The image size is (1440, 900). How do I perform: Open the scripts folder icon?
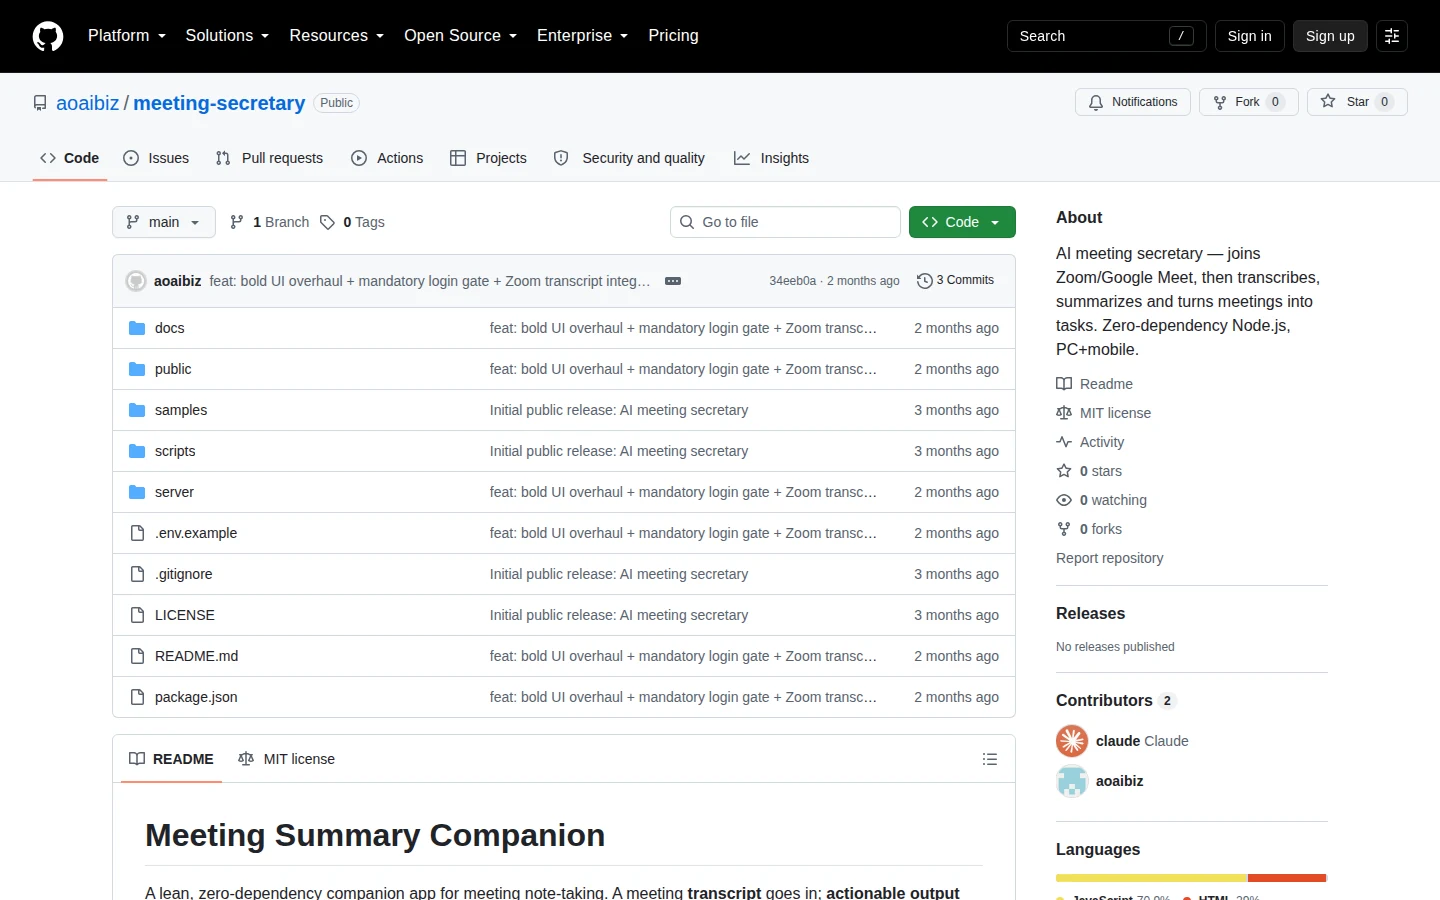[x=137, y=451]
